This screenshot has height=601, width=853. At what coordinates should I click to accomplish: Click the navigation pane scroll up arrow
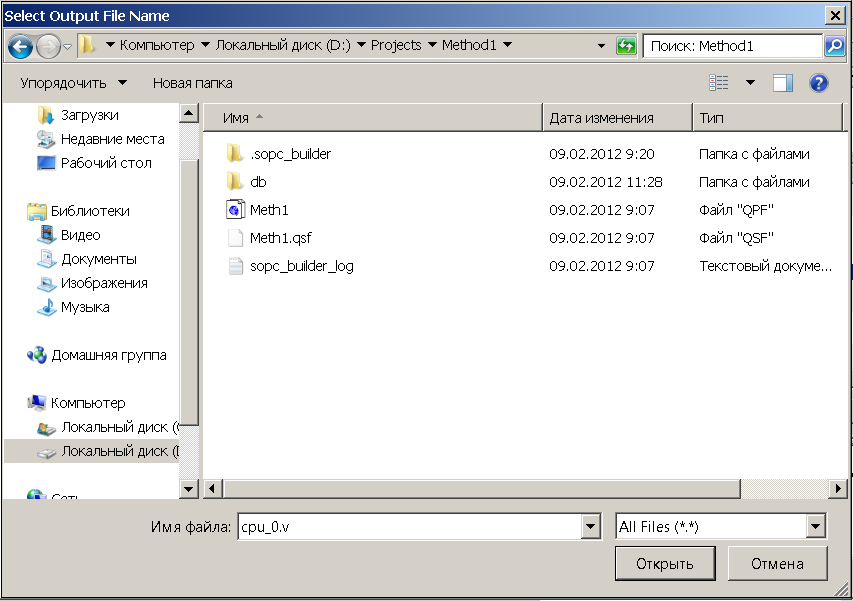coord(189,114)
